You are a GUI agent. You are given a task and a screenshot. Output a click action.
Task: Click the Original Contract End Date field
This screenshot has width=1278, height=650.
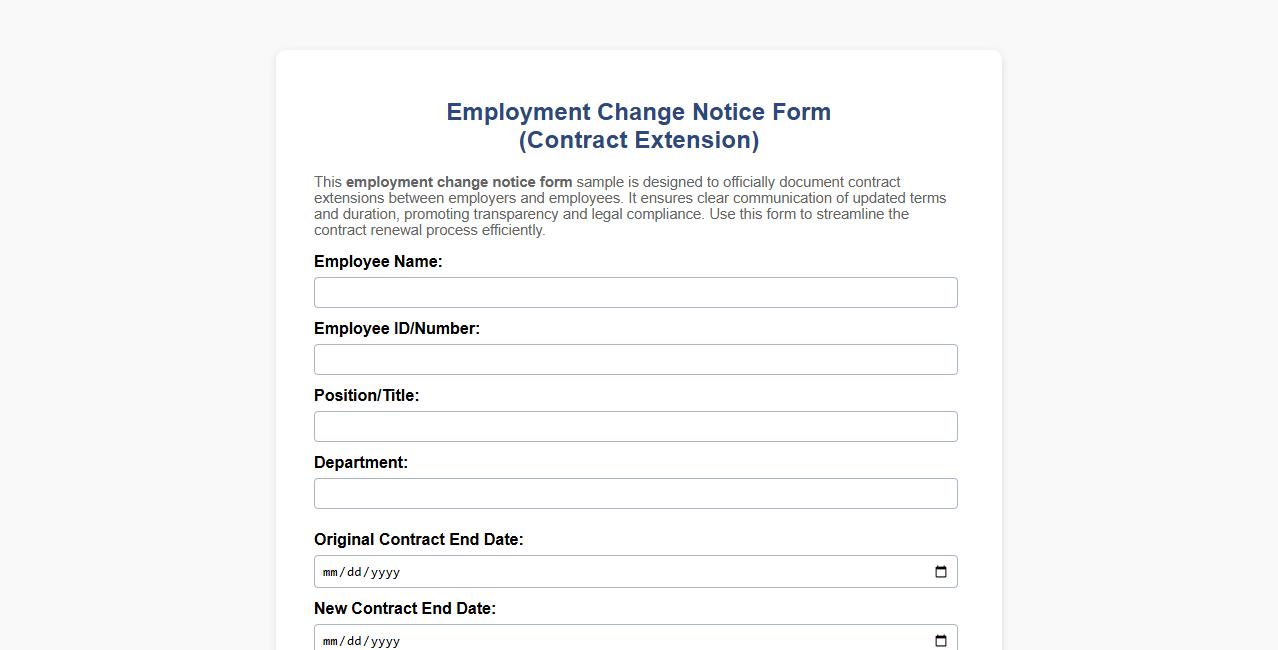coord(600,571)
